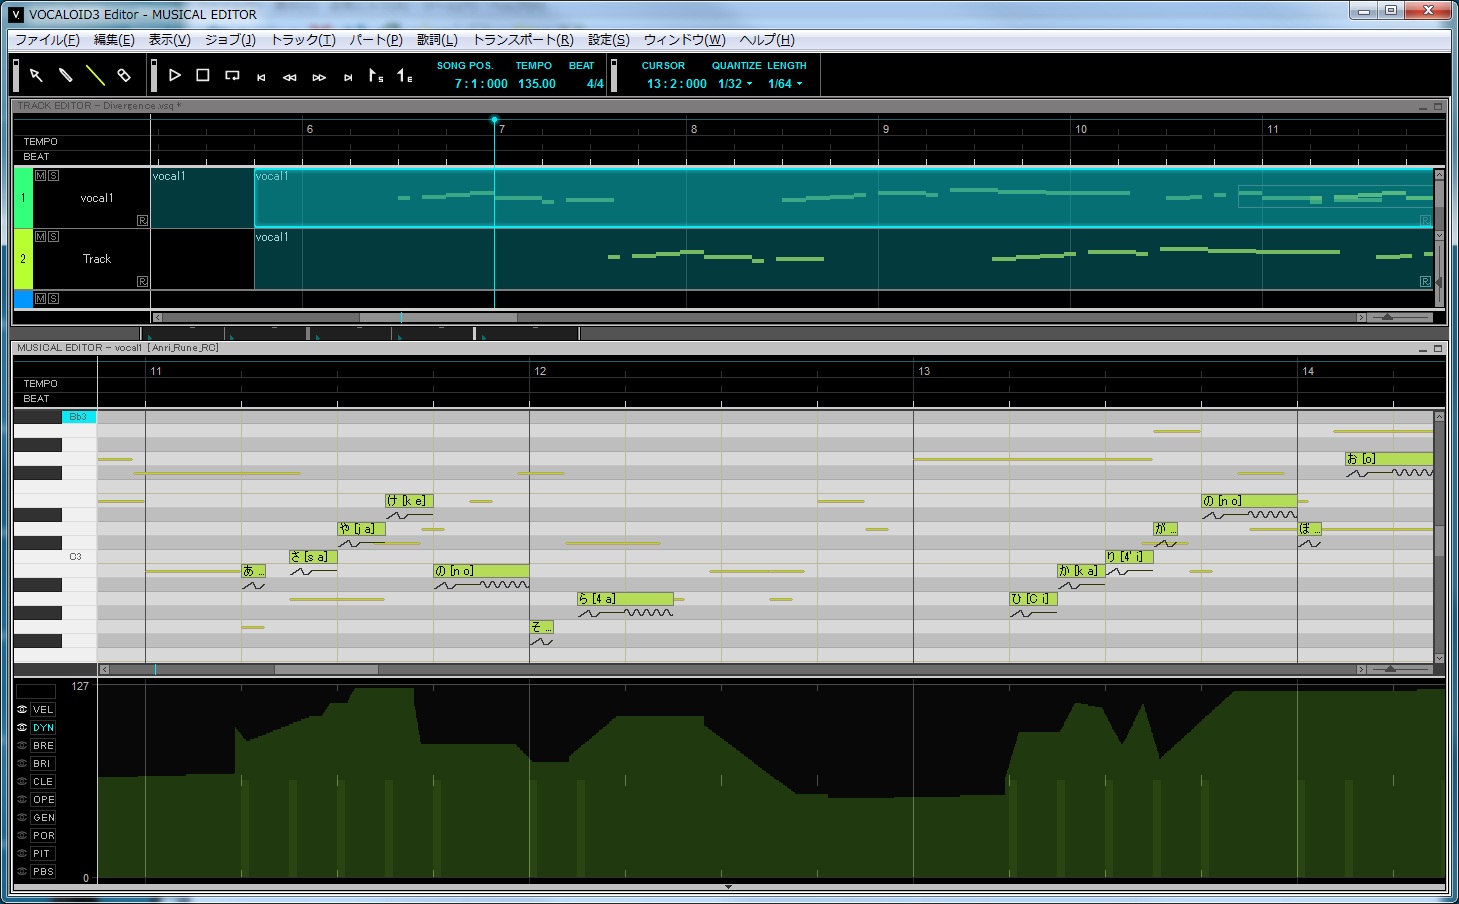
Task: Select the ひ [C i] note
Action: coord(1033,599)
